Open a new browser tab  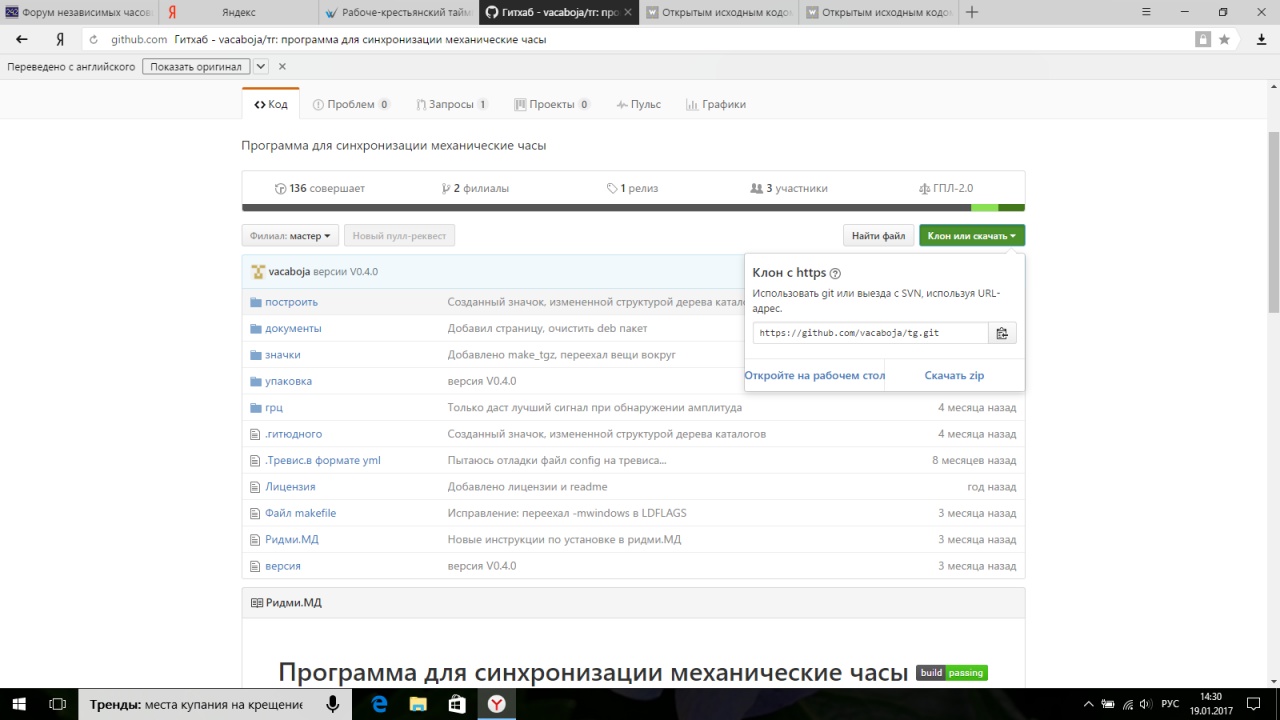tap(971, 12)
